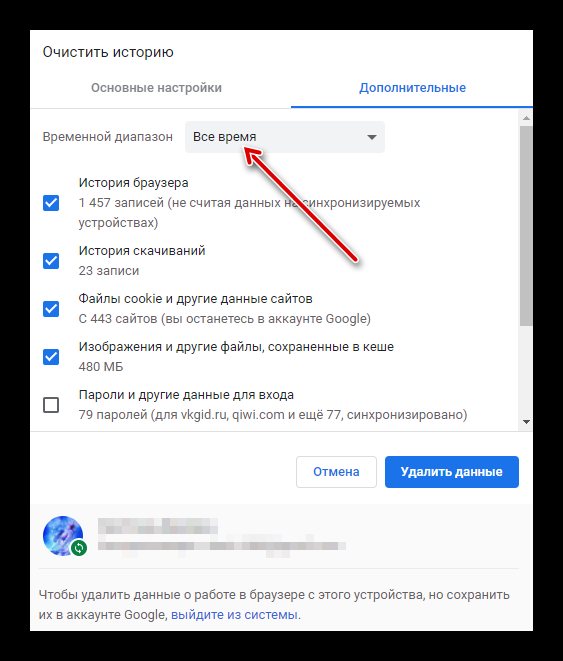Screen dimensions: 563x661
Task: Click the green sync badge icon
Action: (79, 548)
